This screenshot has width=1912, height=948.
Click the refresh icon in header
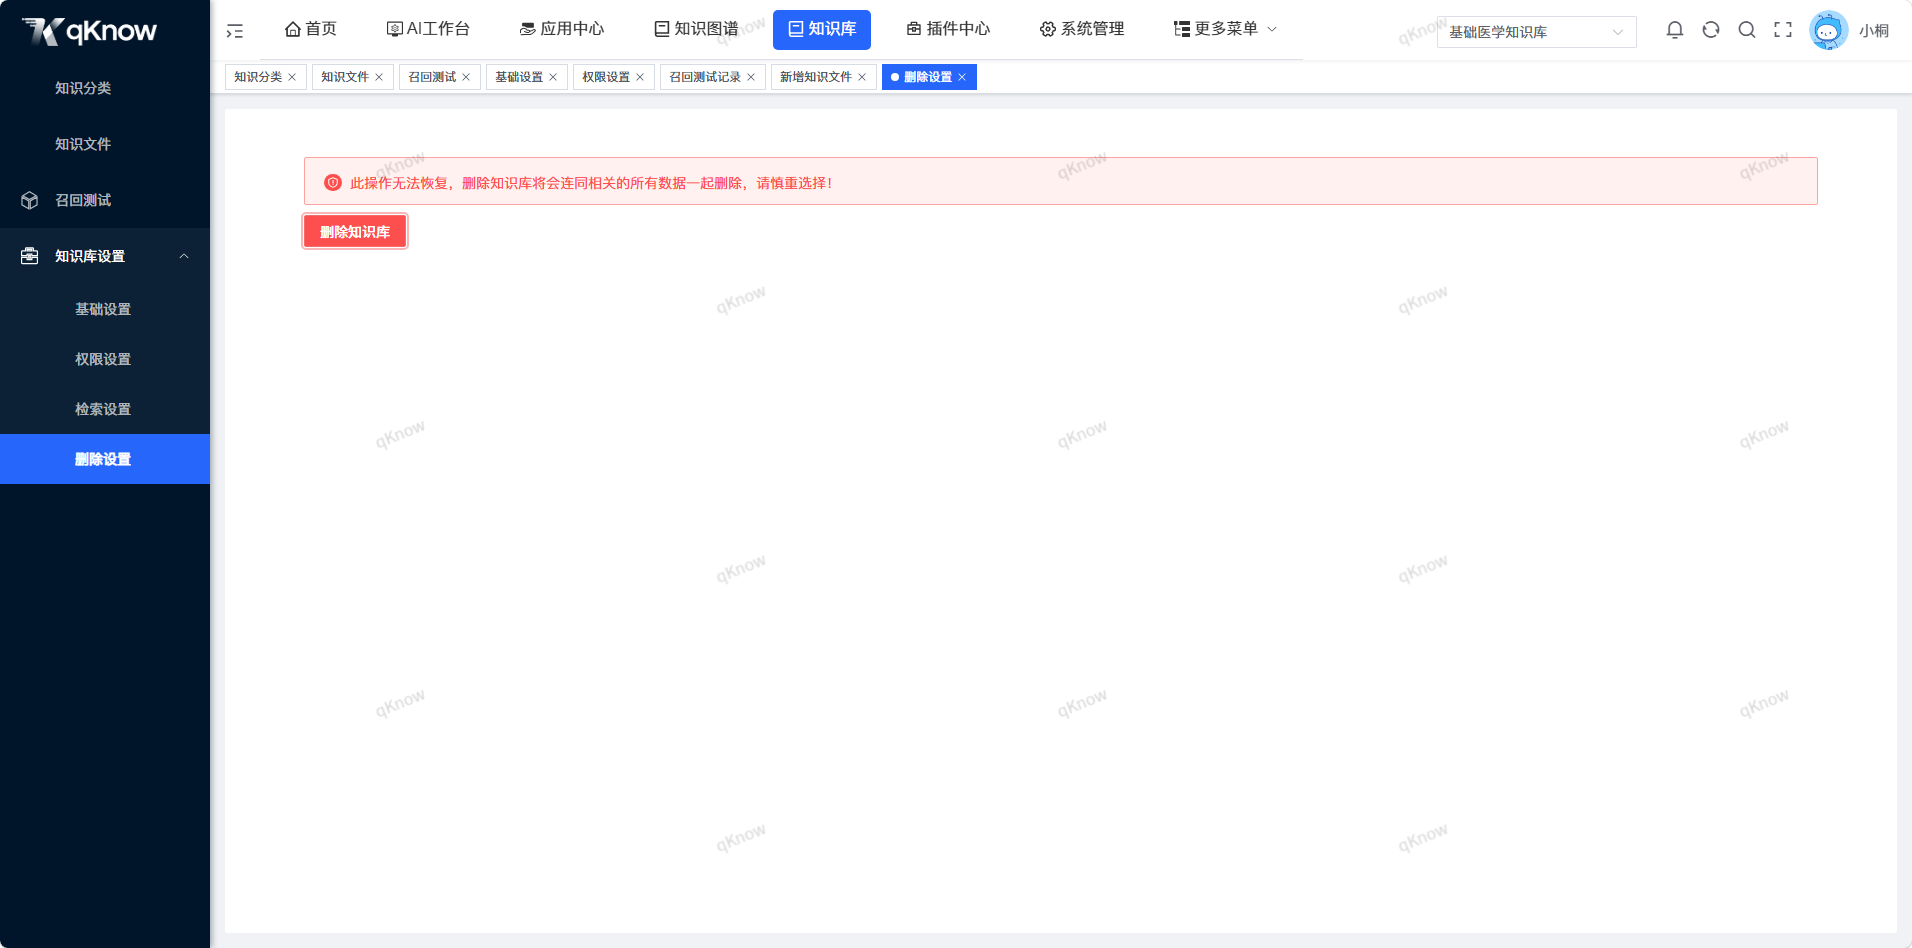pyautogui.click(x=1711, y=30)
